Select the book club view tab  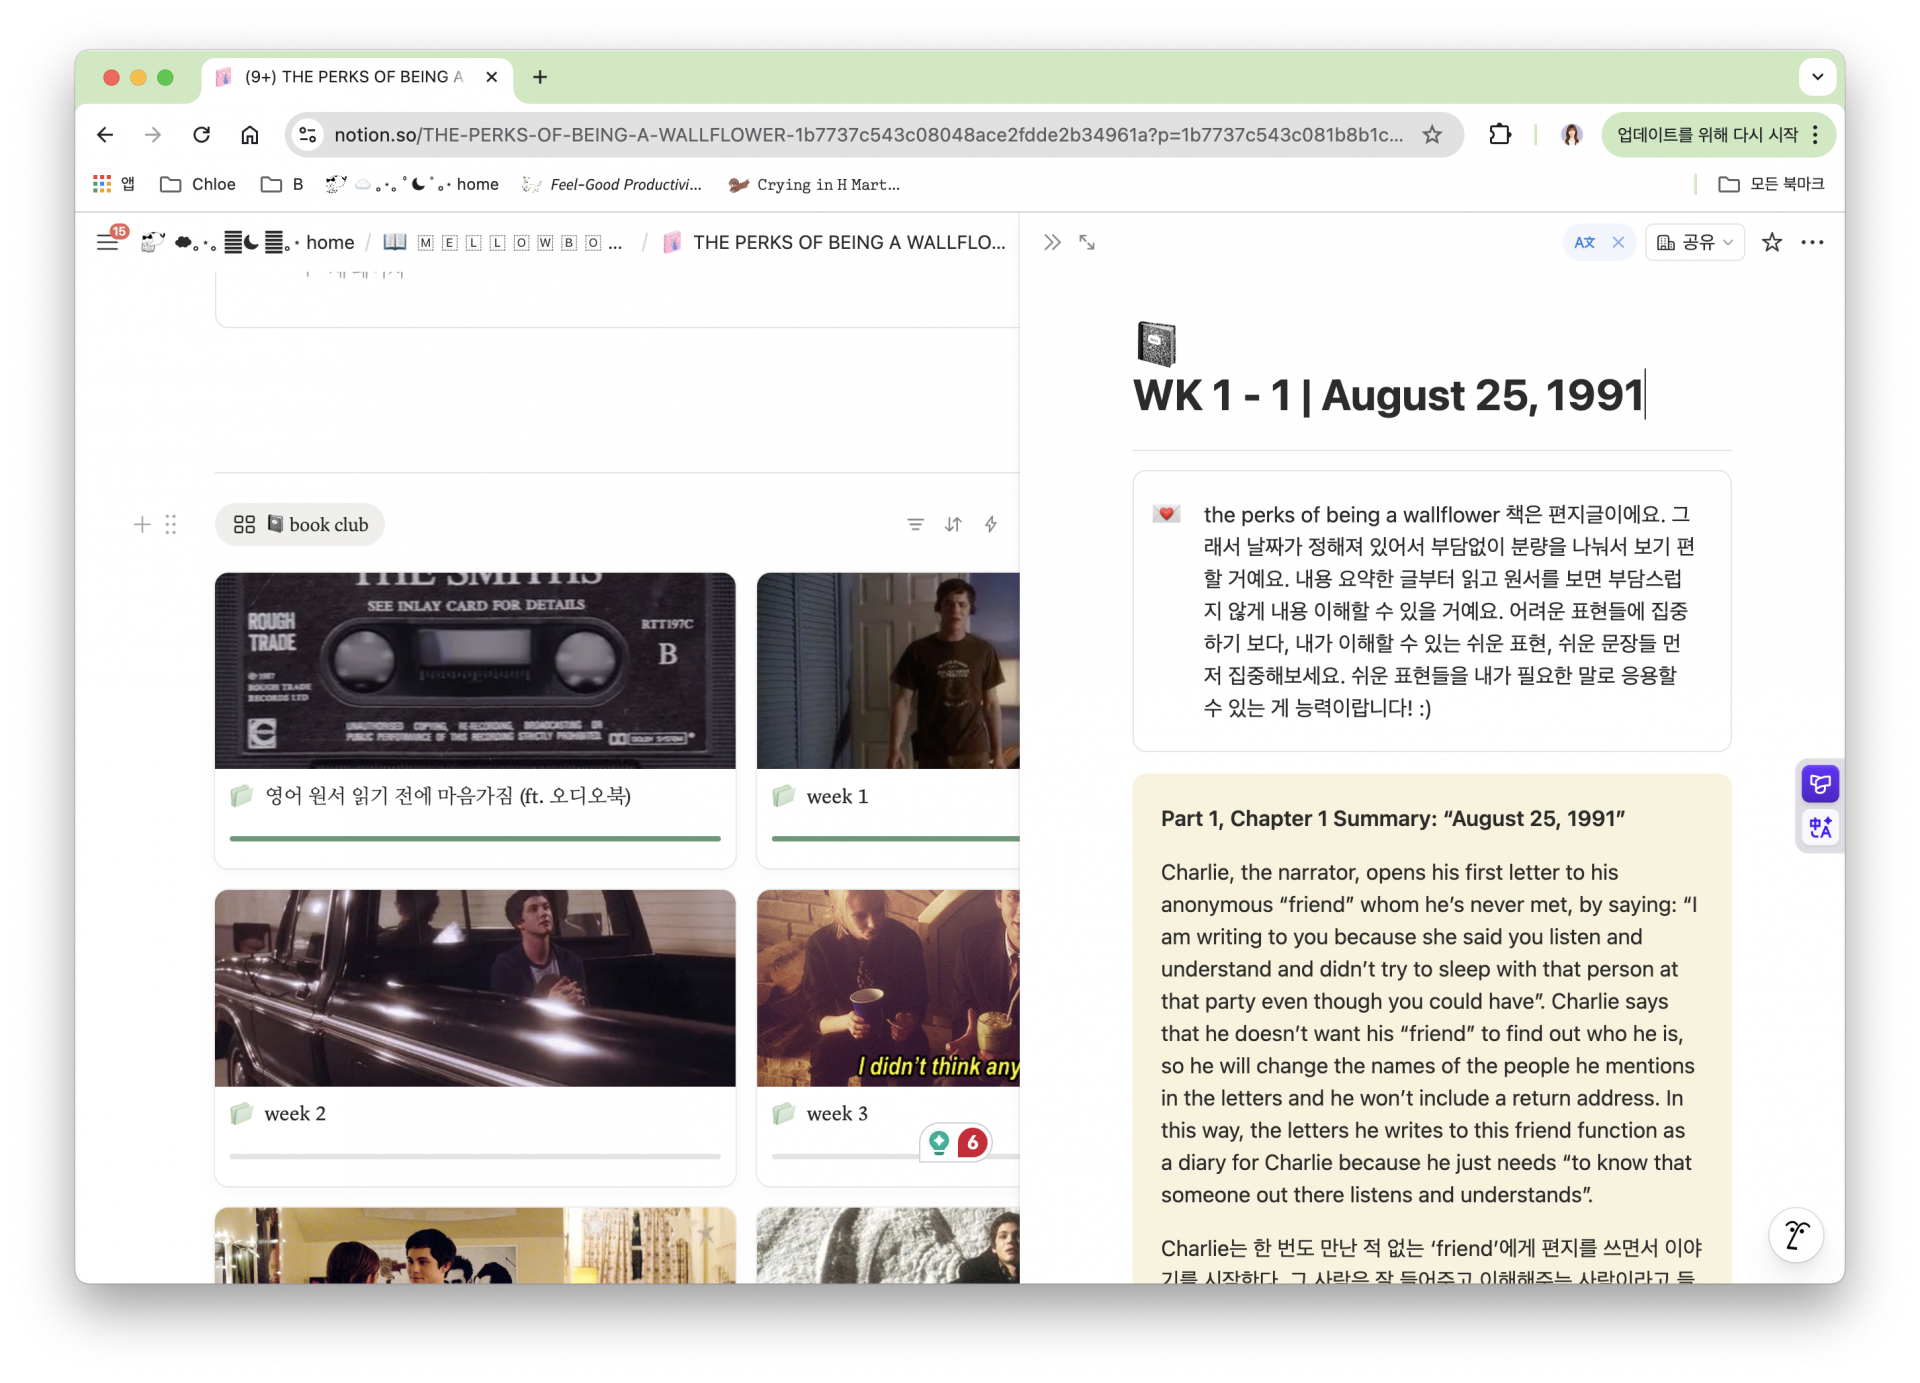(x=300, y=524)
